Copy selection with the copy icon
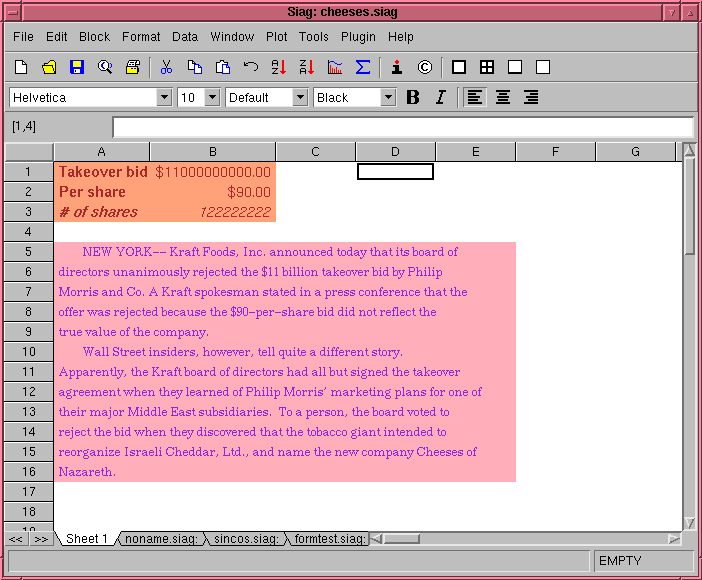702x580 pixels. click(194, 67)
